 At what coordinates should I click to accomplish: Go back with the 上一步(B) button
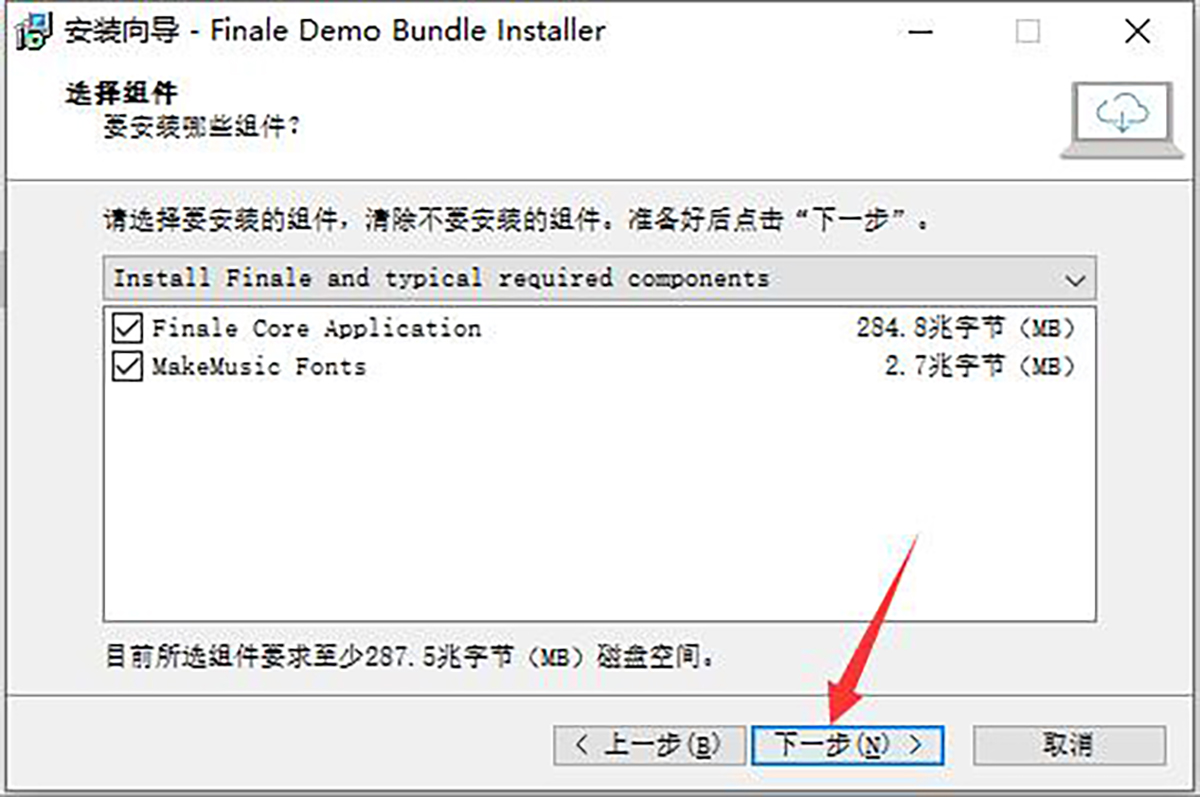click(x=650, y=745)
